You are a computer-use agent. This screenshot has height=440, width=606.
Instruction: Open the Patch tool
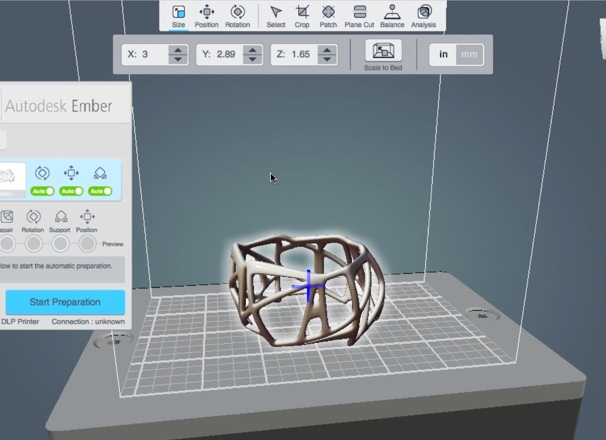coord(328,16)
